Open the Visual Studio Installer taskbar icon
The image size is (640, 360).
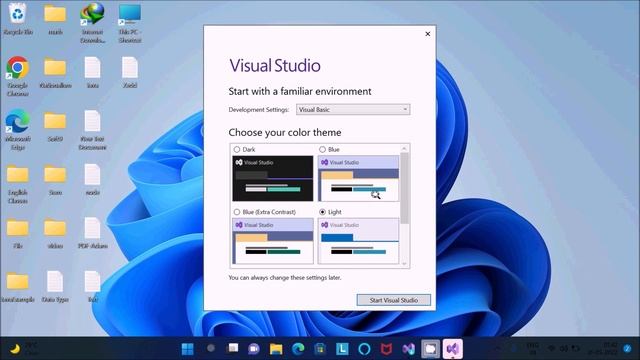click(409, 349)
